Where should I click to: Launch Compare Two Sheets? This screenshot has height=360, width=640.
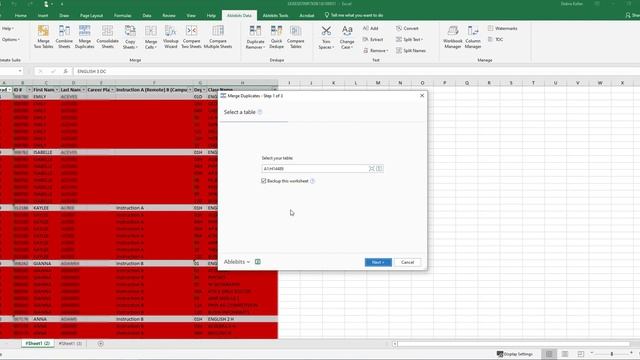191,37
